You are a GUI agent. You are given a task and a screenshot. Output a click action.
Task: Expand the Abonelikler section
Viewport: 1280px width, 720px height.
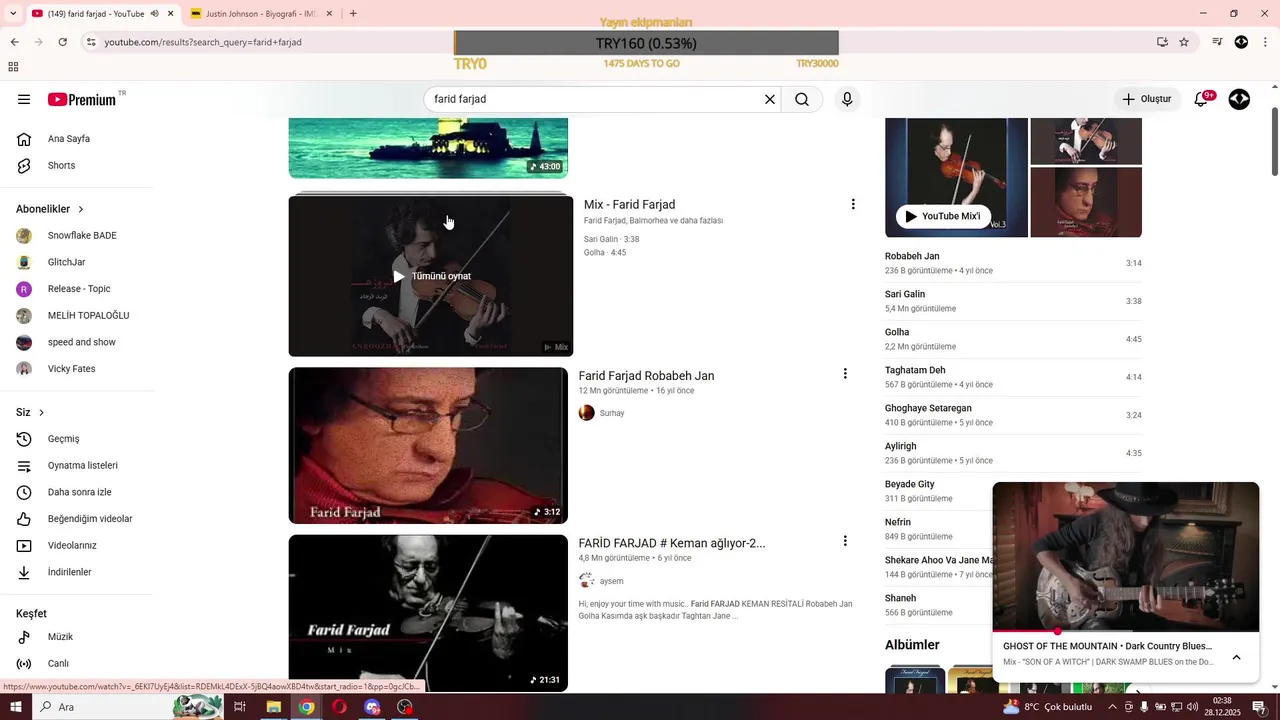coord(50,209)
